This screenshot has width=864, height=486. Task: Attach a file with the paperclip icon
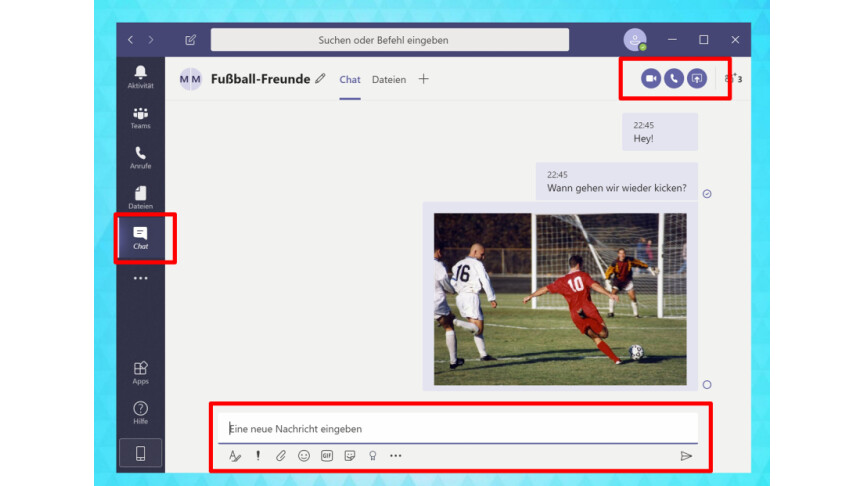[281, 456]
